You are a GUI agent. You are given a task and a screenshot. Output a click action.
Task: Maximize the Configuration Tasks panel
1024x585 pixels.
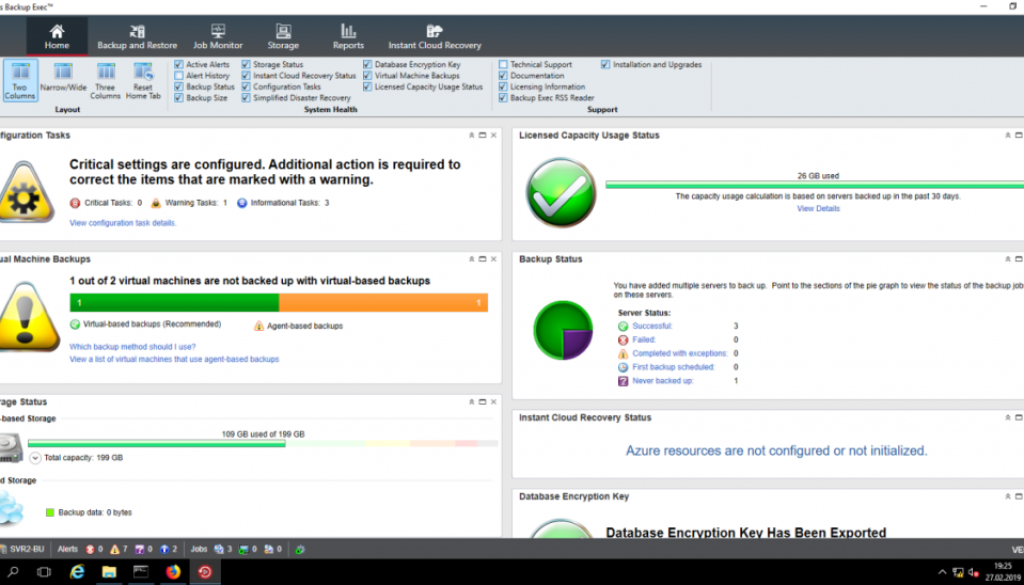pyautogui.click(x=483, y=135)
